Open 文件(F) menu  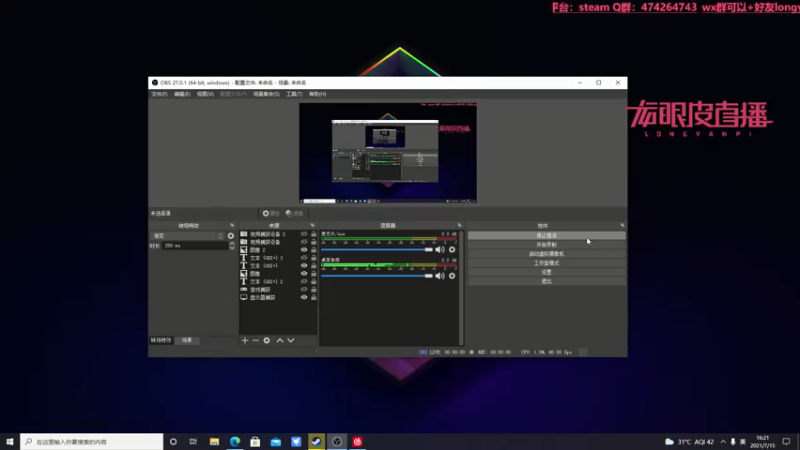pyautogui.click(x=159, y=94)
